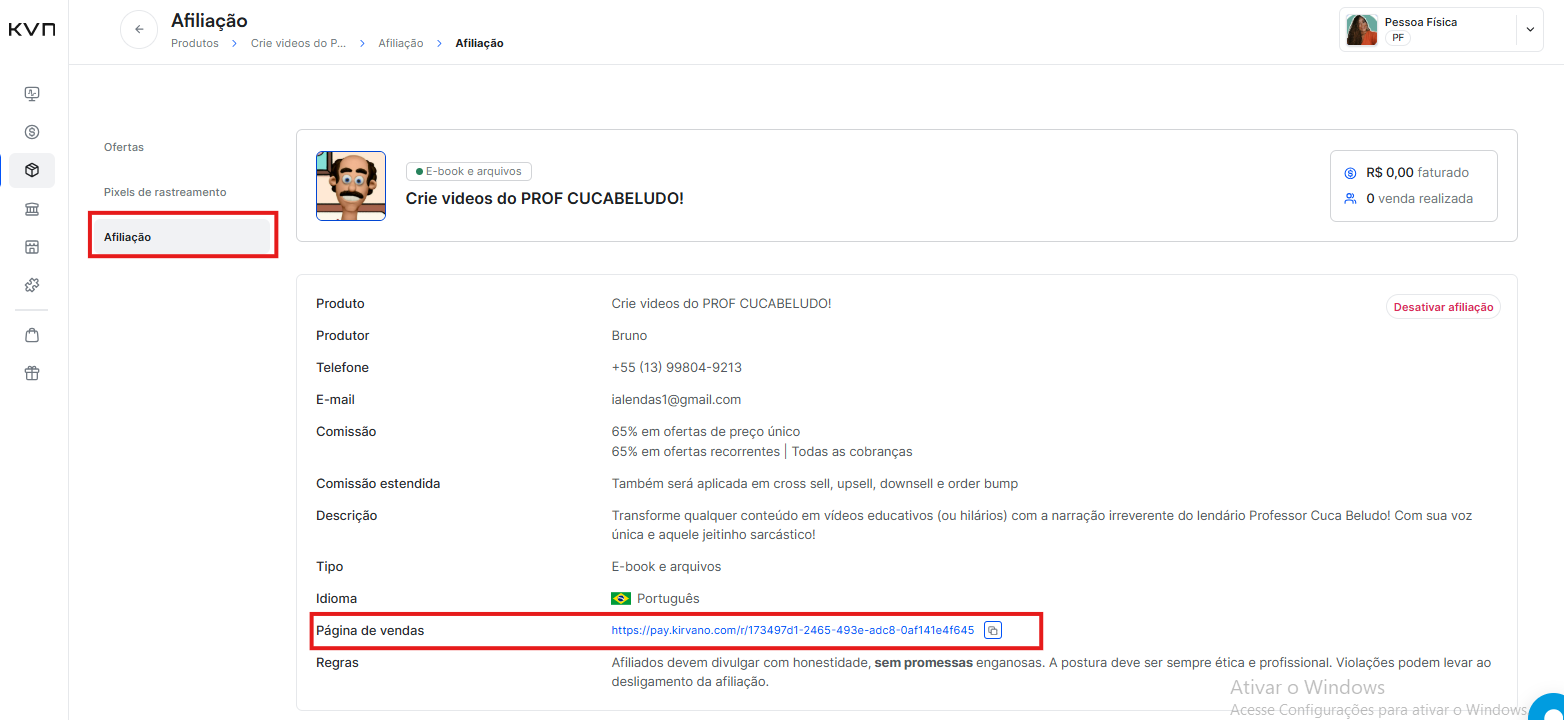Open the puzzle piece integrations icon
Screen dimensions: 1564x720
[x=32, y=285]
